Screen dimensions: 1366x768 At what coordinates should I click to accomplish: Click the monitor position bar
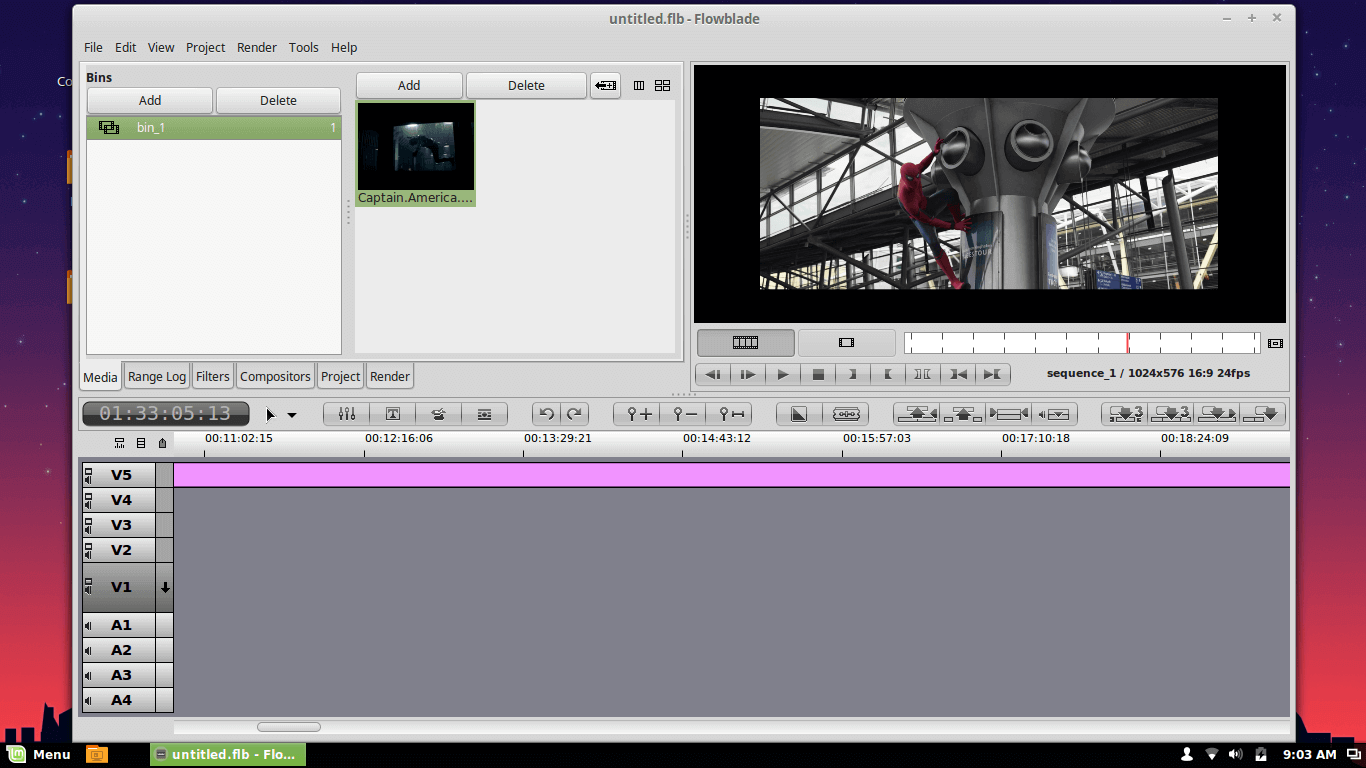pos(1082,343)
